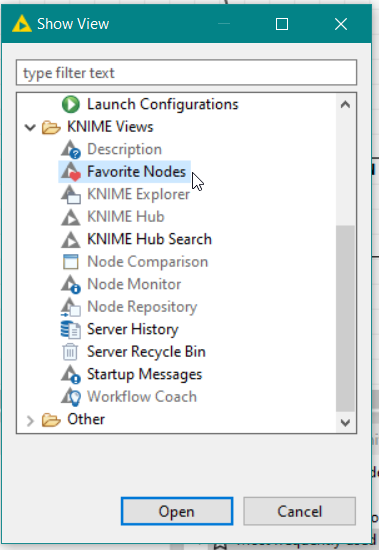Select the Startup Messages icon
This screenshot has width=379, height=550.
pos(71,374)
